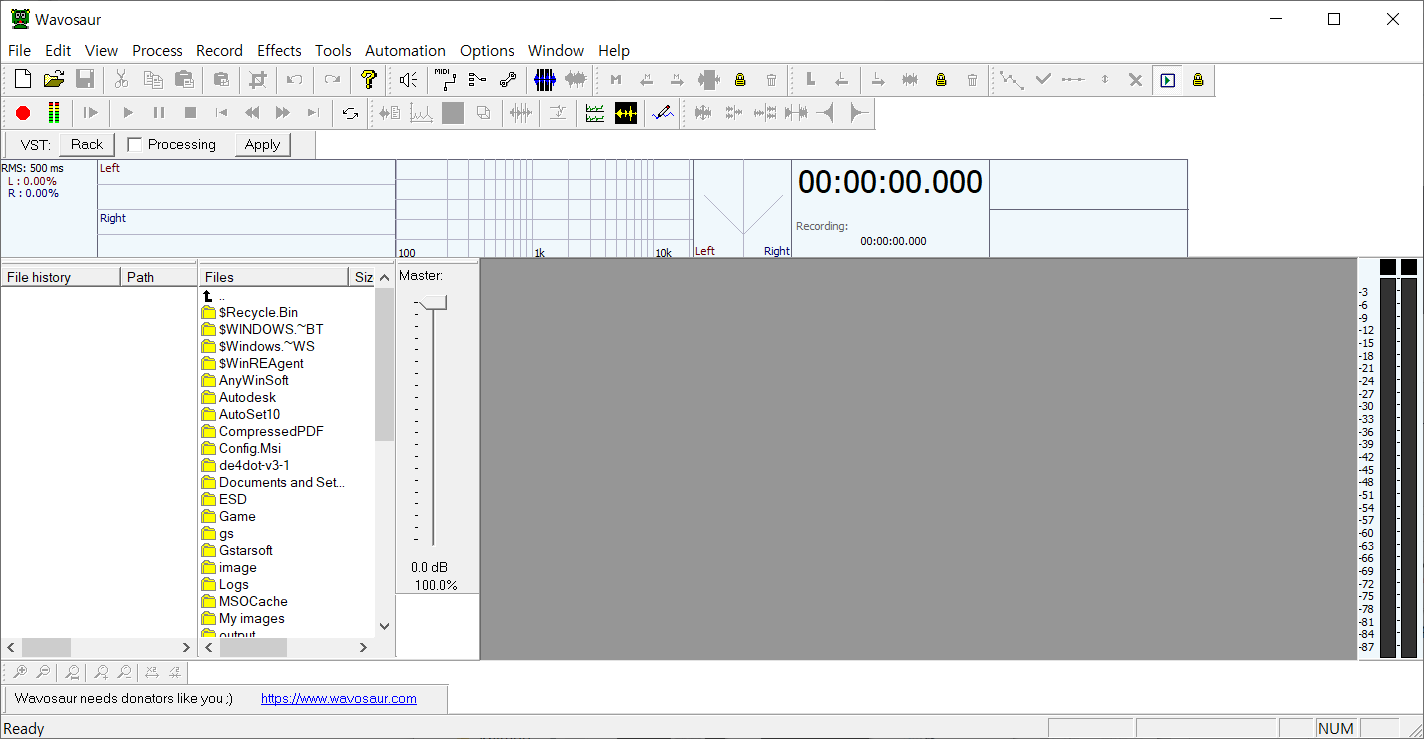
Task: Click the green and red level meter icon
Action: tap(54, 113)
